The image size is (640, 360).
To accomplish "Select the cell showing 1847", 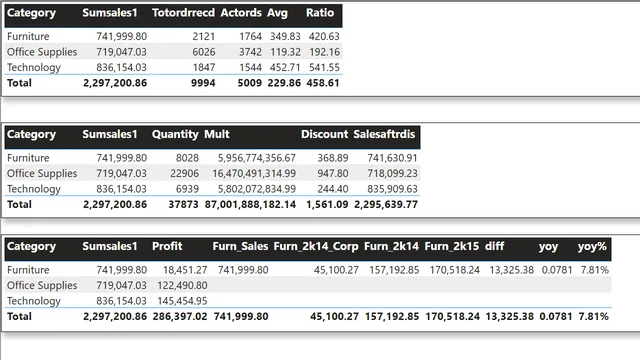I will 204,67.
